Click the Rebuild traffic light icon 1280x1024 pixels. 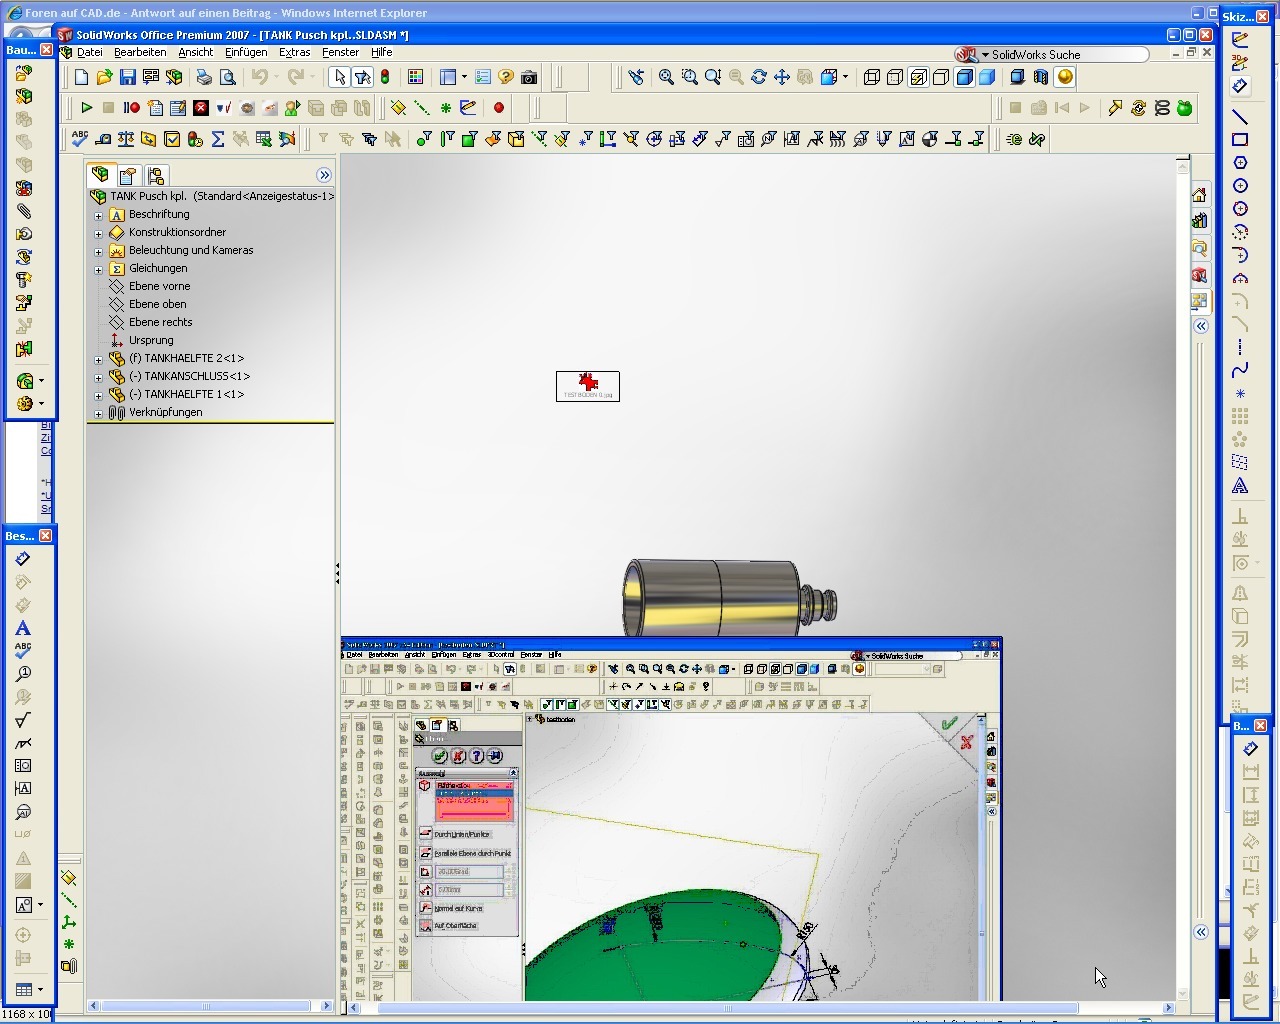(385, 77)
